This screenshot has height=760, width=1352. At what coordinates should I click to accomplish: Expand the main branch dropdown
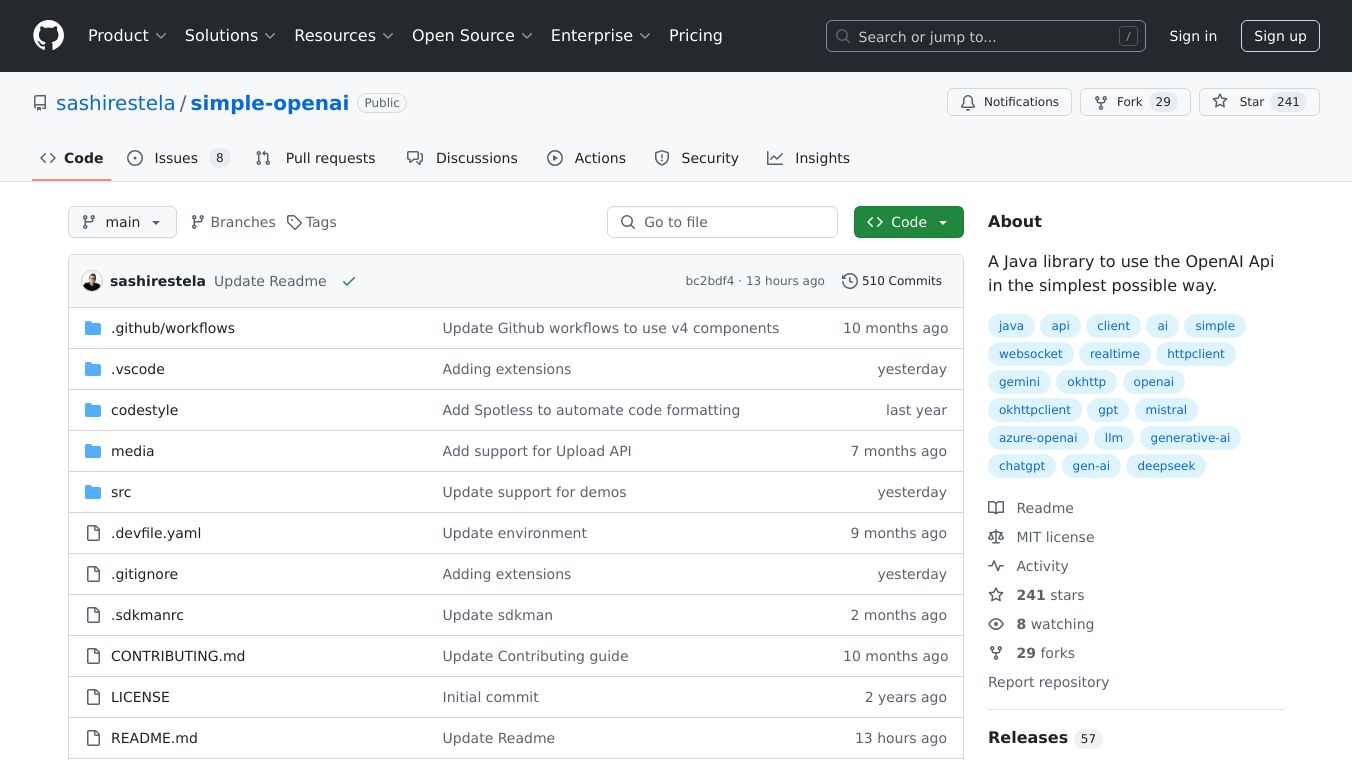tap(122, 222)
